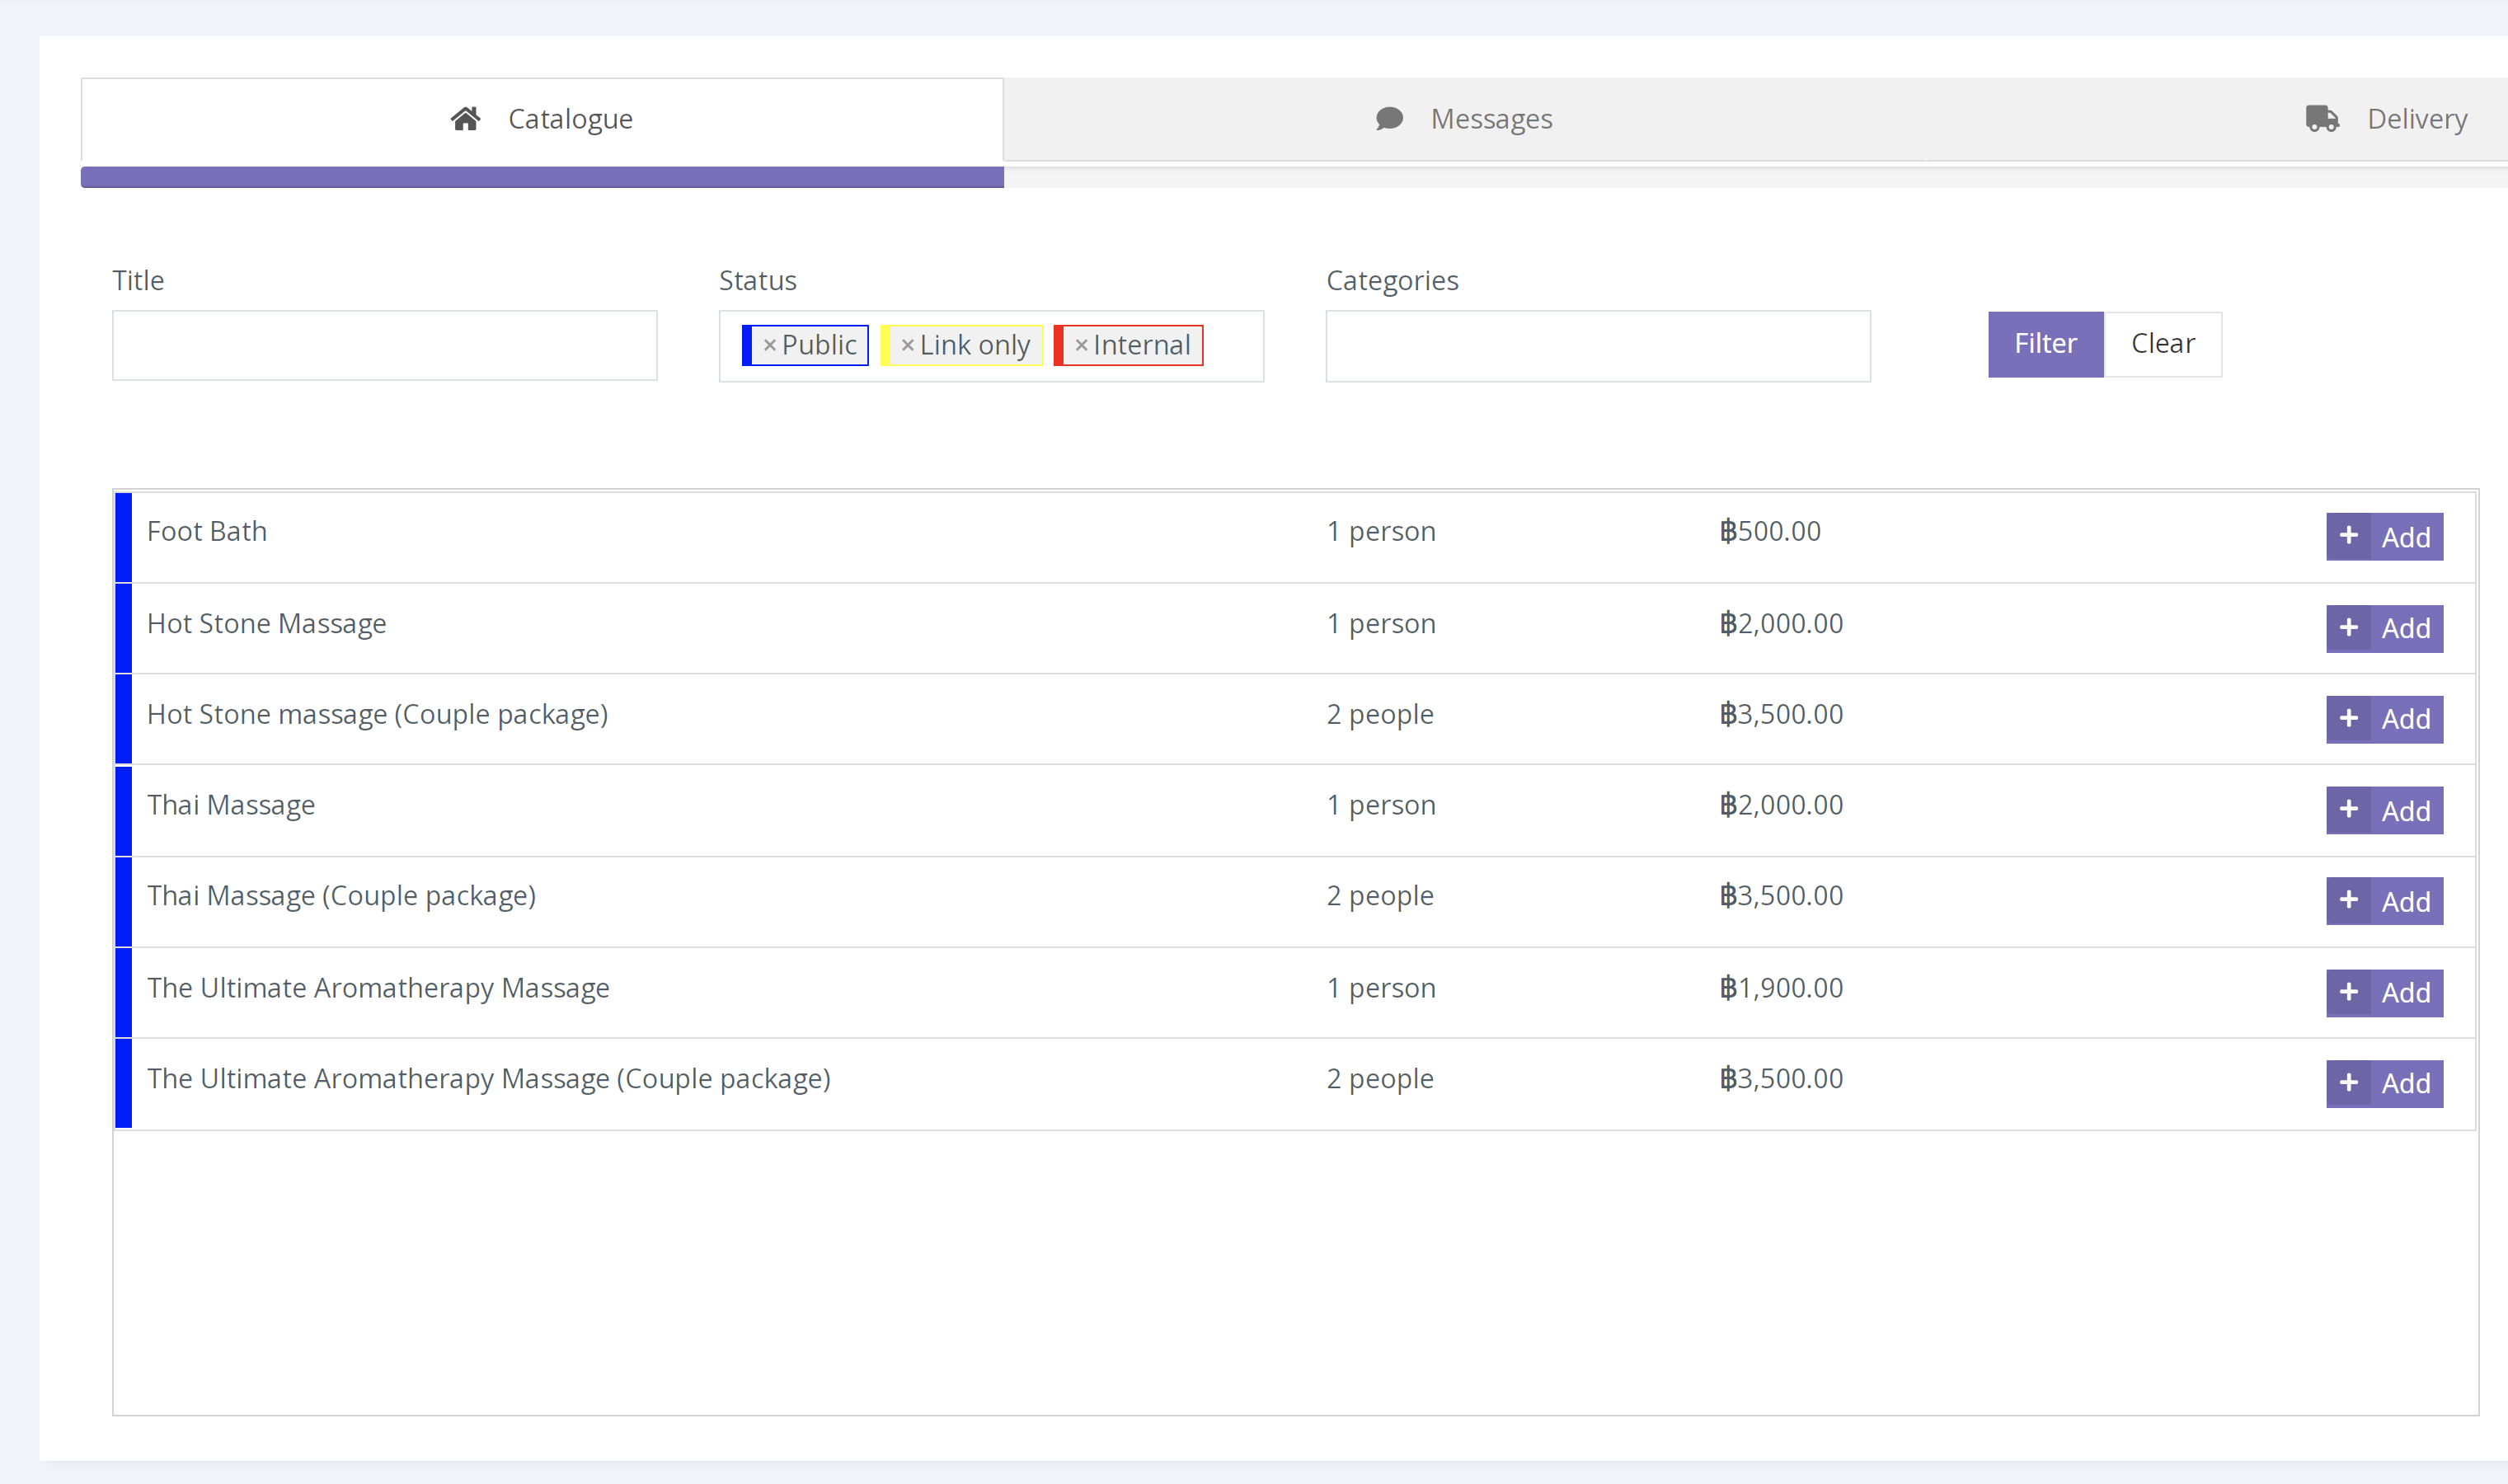
Task: Select the Hot Stone Massage title
Action: click(266, 624)
